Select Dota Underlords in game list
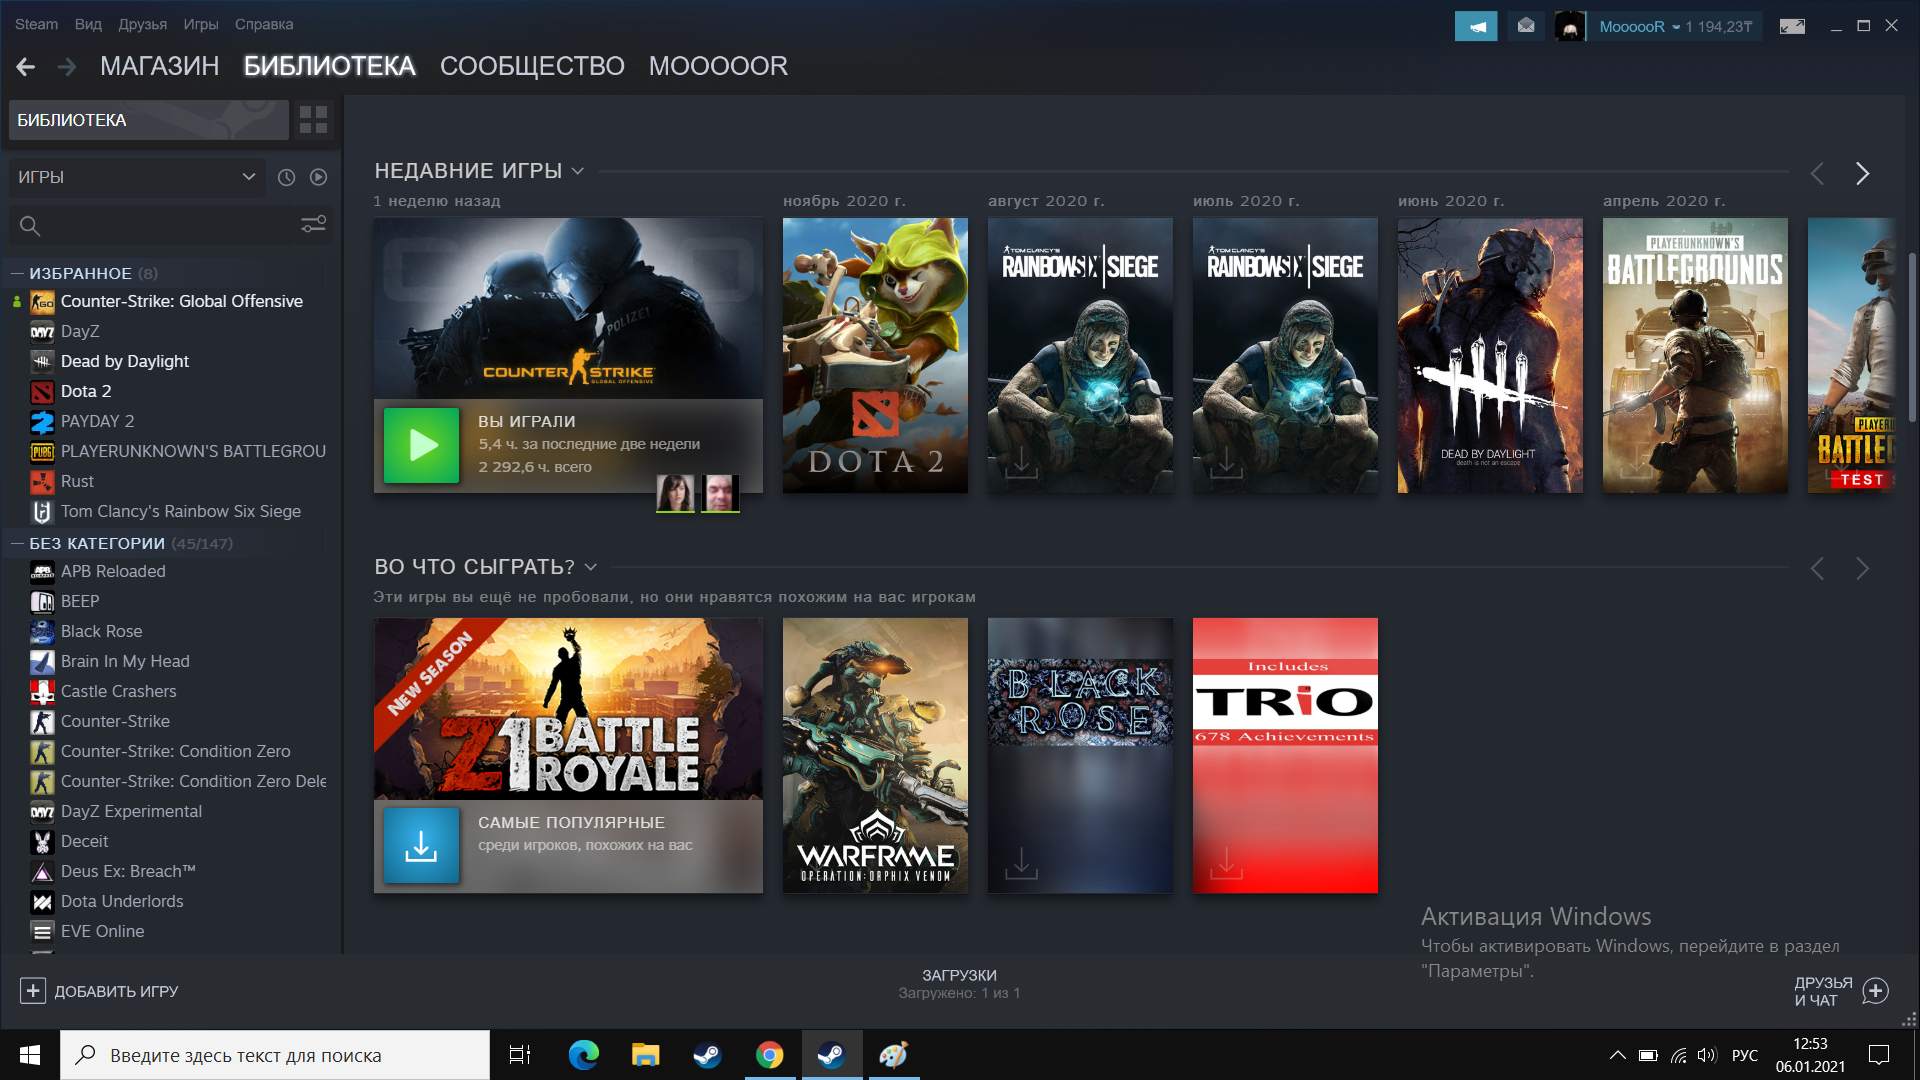 point(122,901)
